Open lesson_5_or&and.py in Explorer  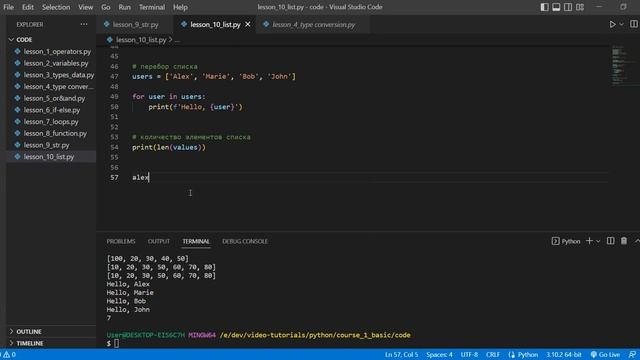click(x=51, y=98)
